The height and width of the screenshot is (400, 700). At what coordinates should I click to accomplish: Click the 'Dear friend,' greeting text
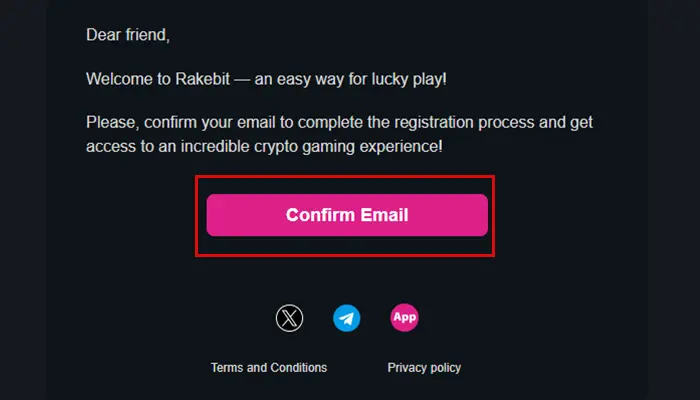128,35
